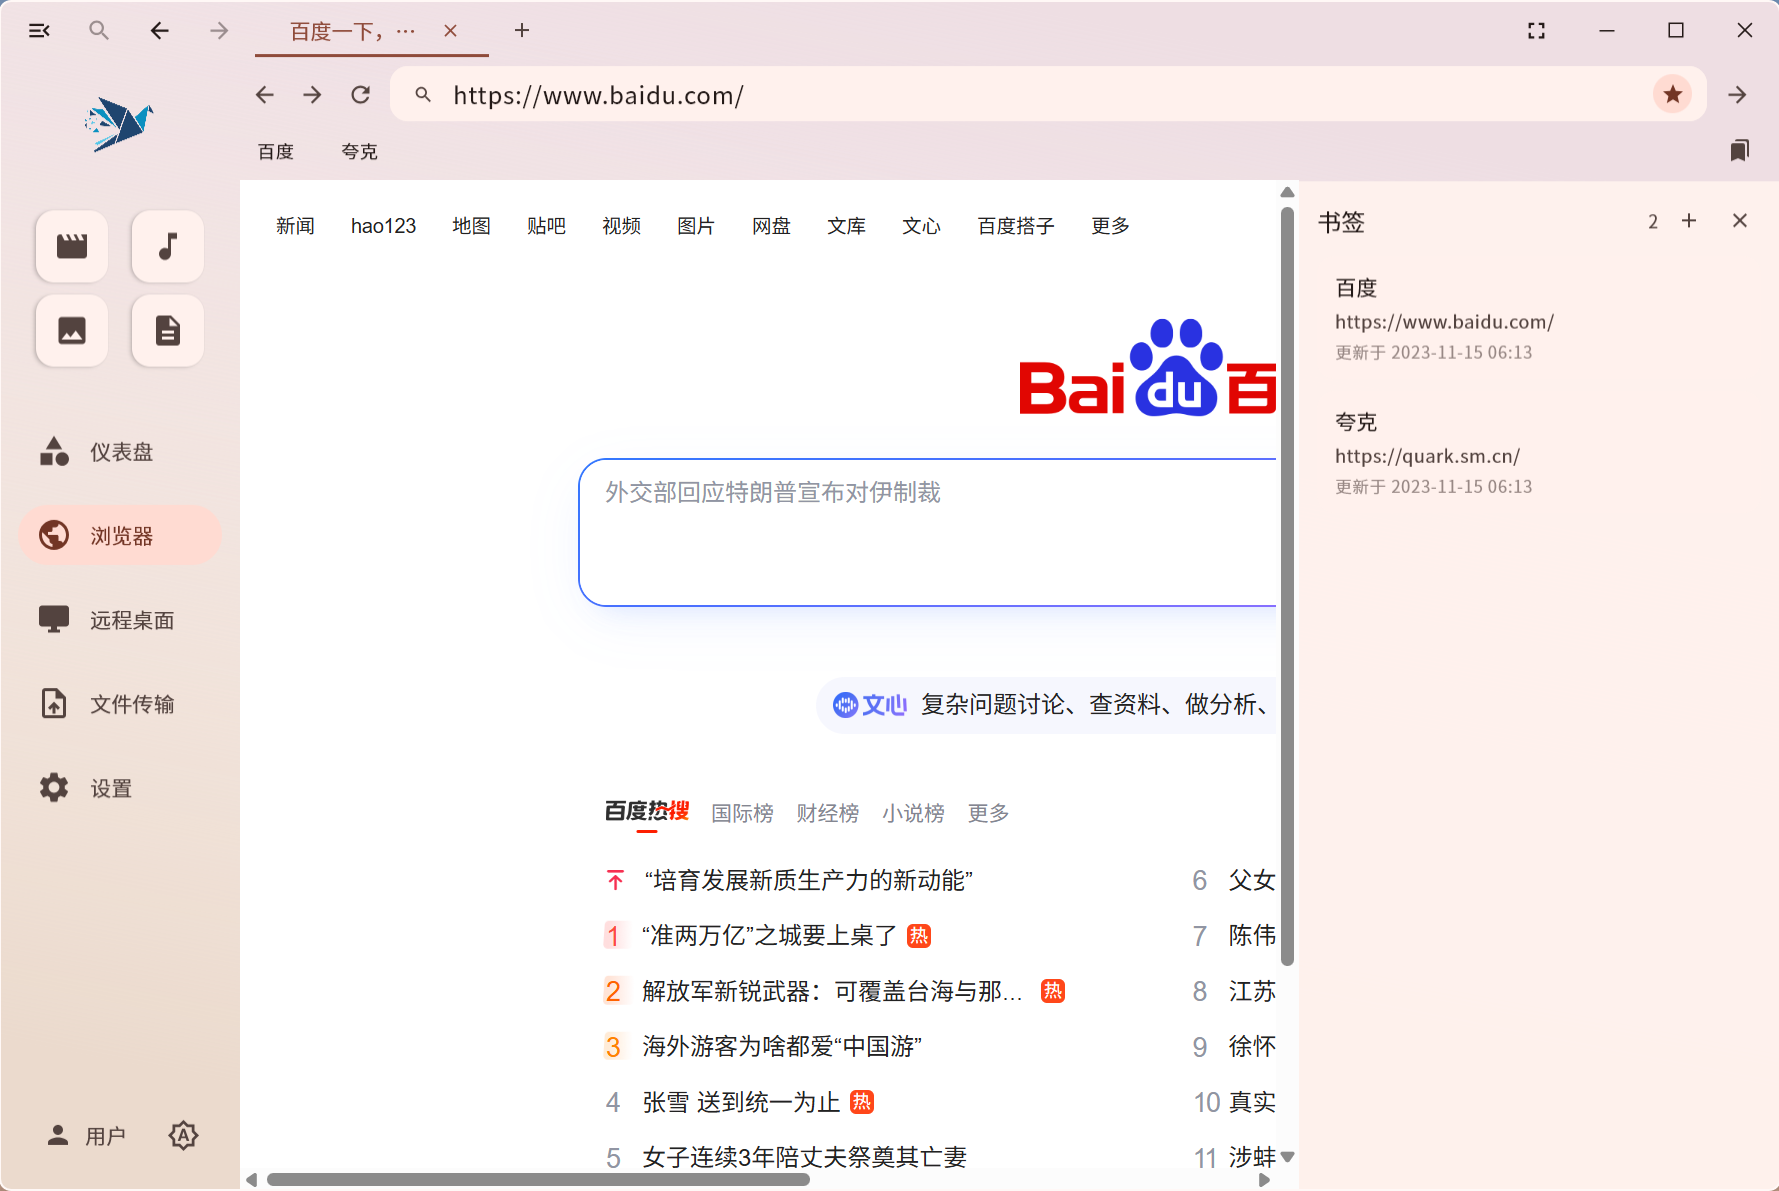Open the search magnifier in title bar

tap(98, 31)
